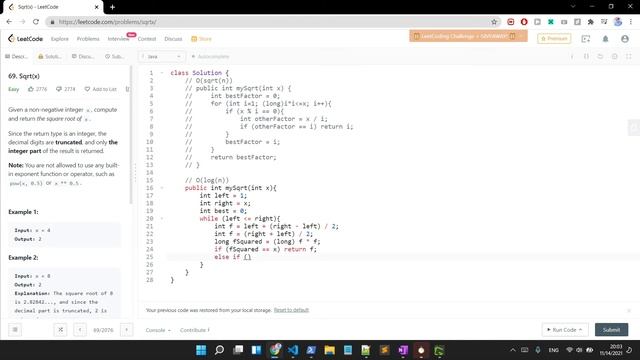Image resolution: width=640 pixels, height=360 pixels.
Task: Click the Reset to default link
Action: 291,310
